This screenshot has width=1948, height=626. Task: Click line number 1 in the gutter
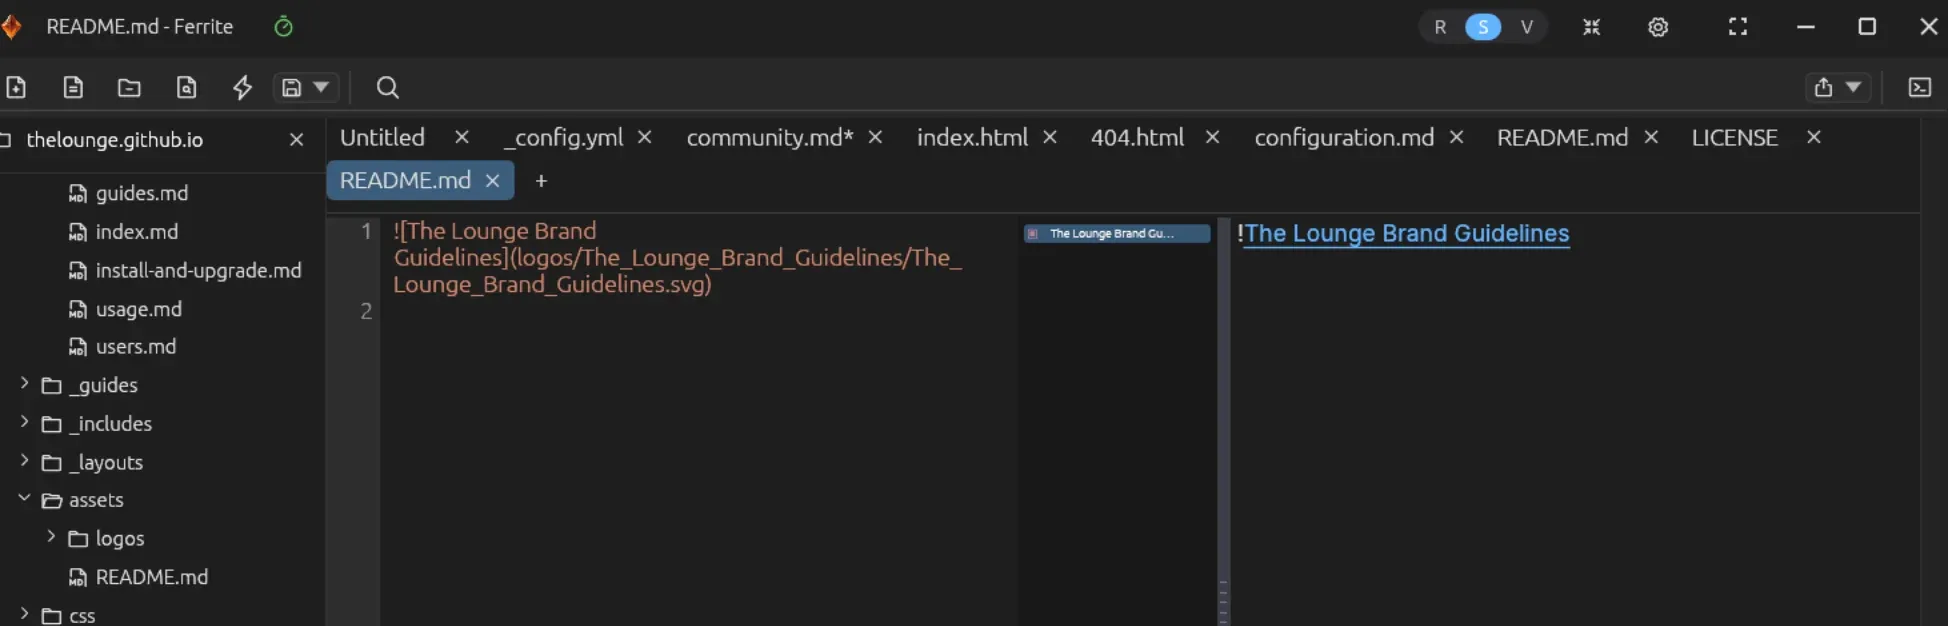366,232
